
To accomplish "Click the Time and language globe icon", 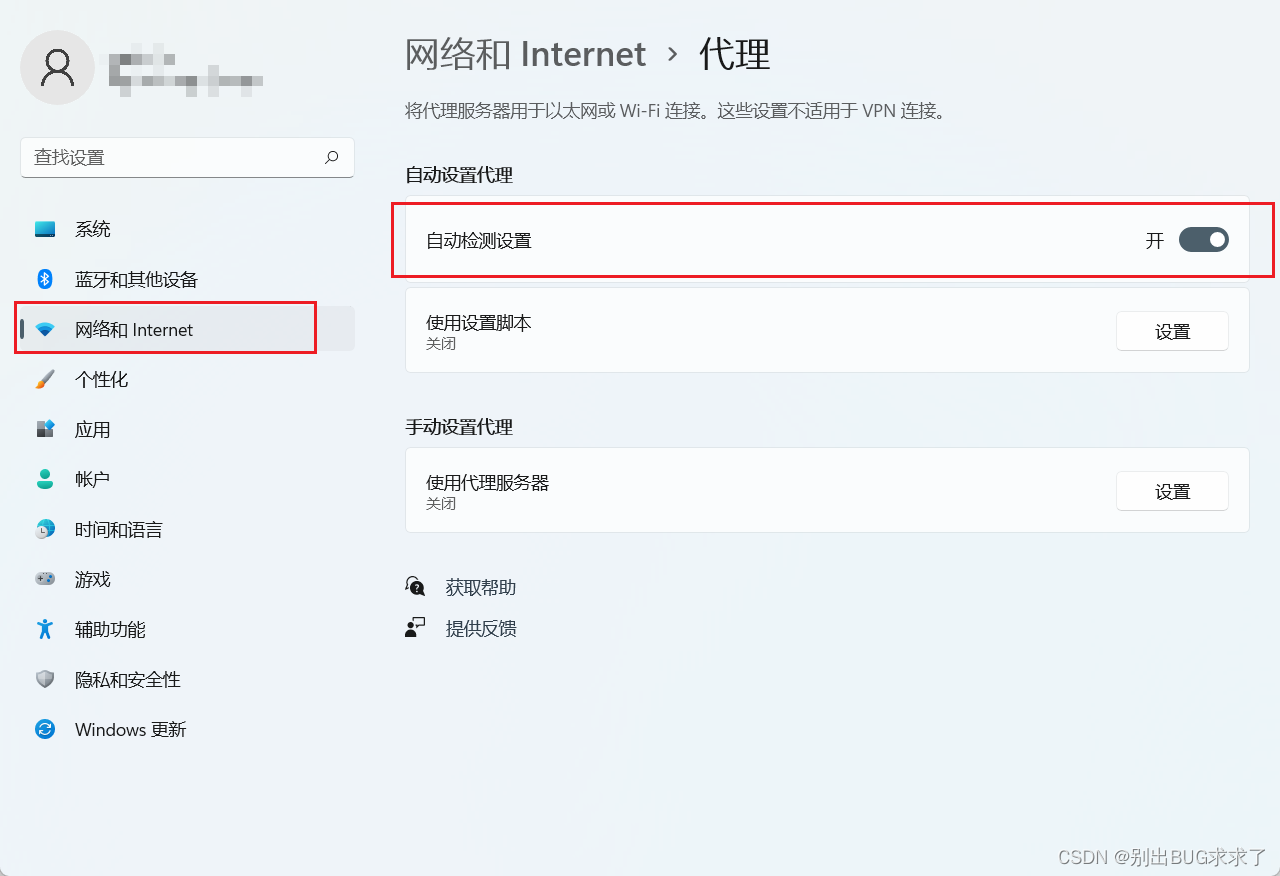I will coord(45,529).
